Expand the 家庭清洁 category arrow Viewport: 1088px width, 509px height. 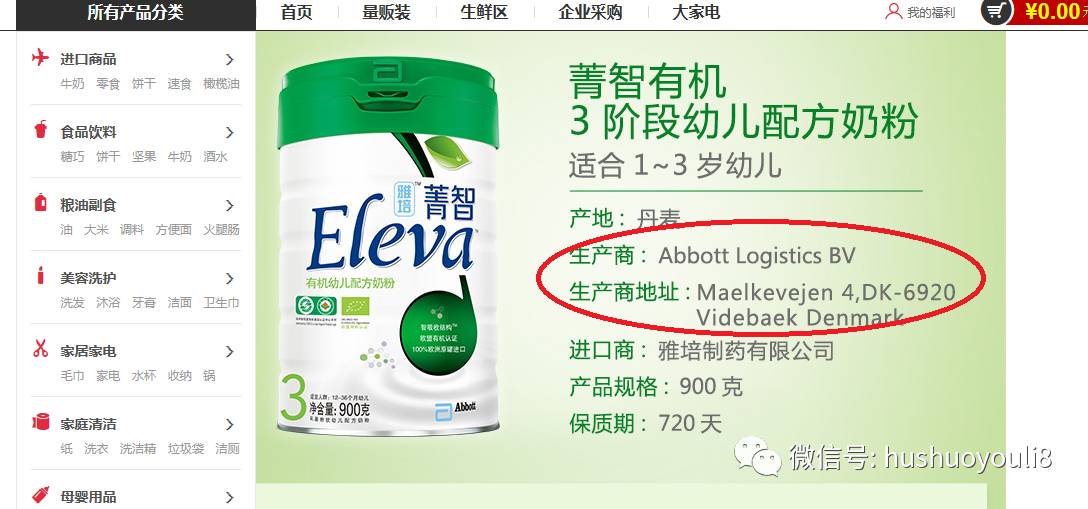[x=230, y=424]
